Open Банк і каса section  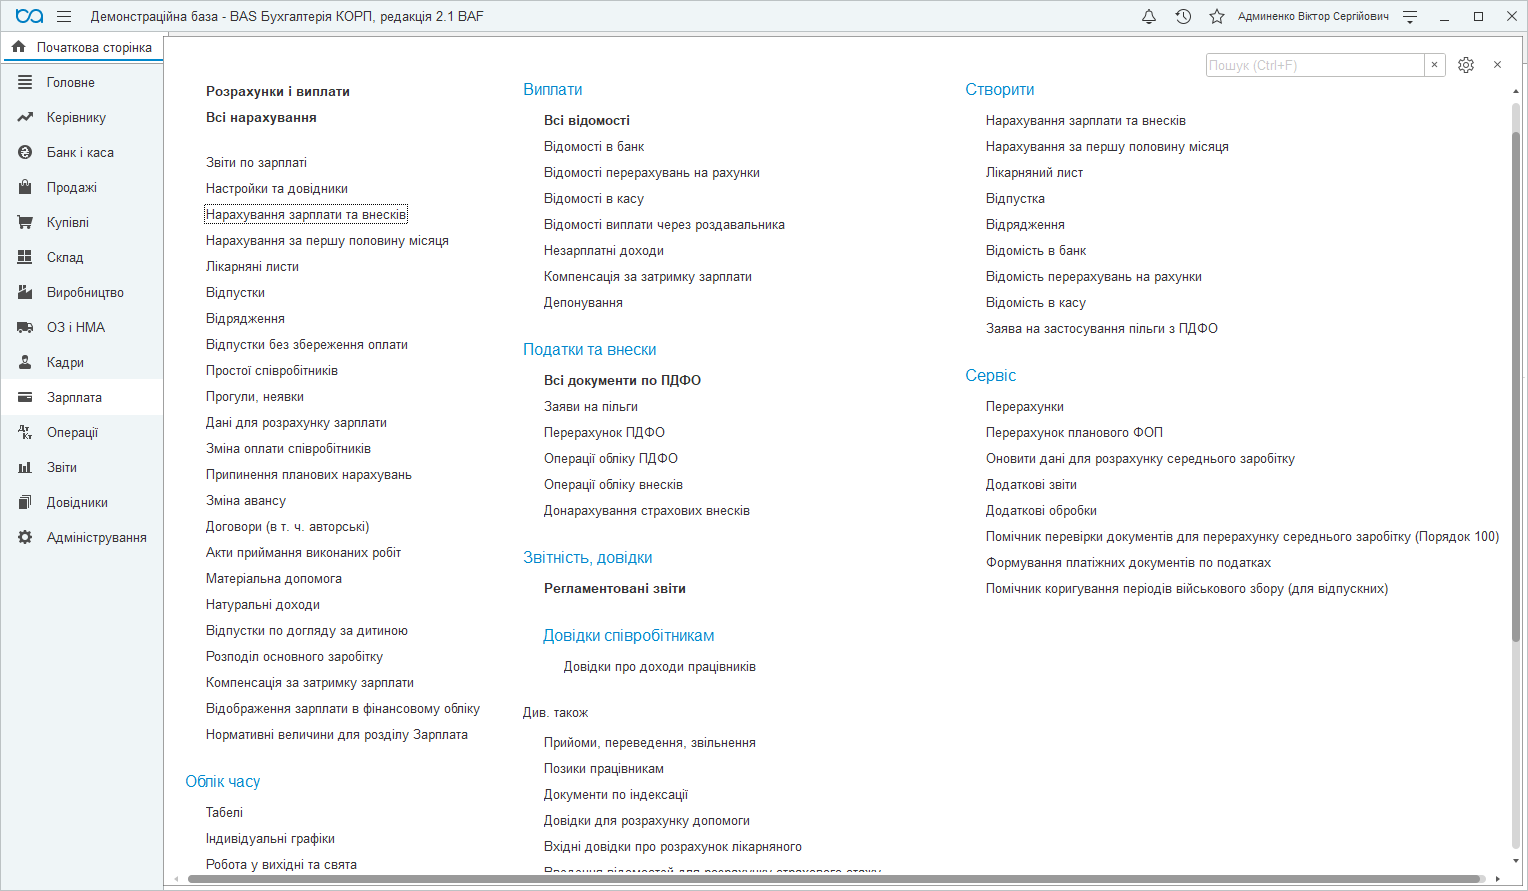click(80, 152)
